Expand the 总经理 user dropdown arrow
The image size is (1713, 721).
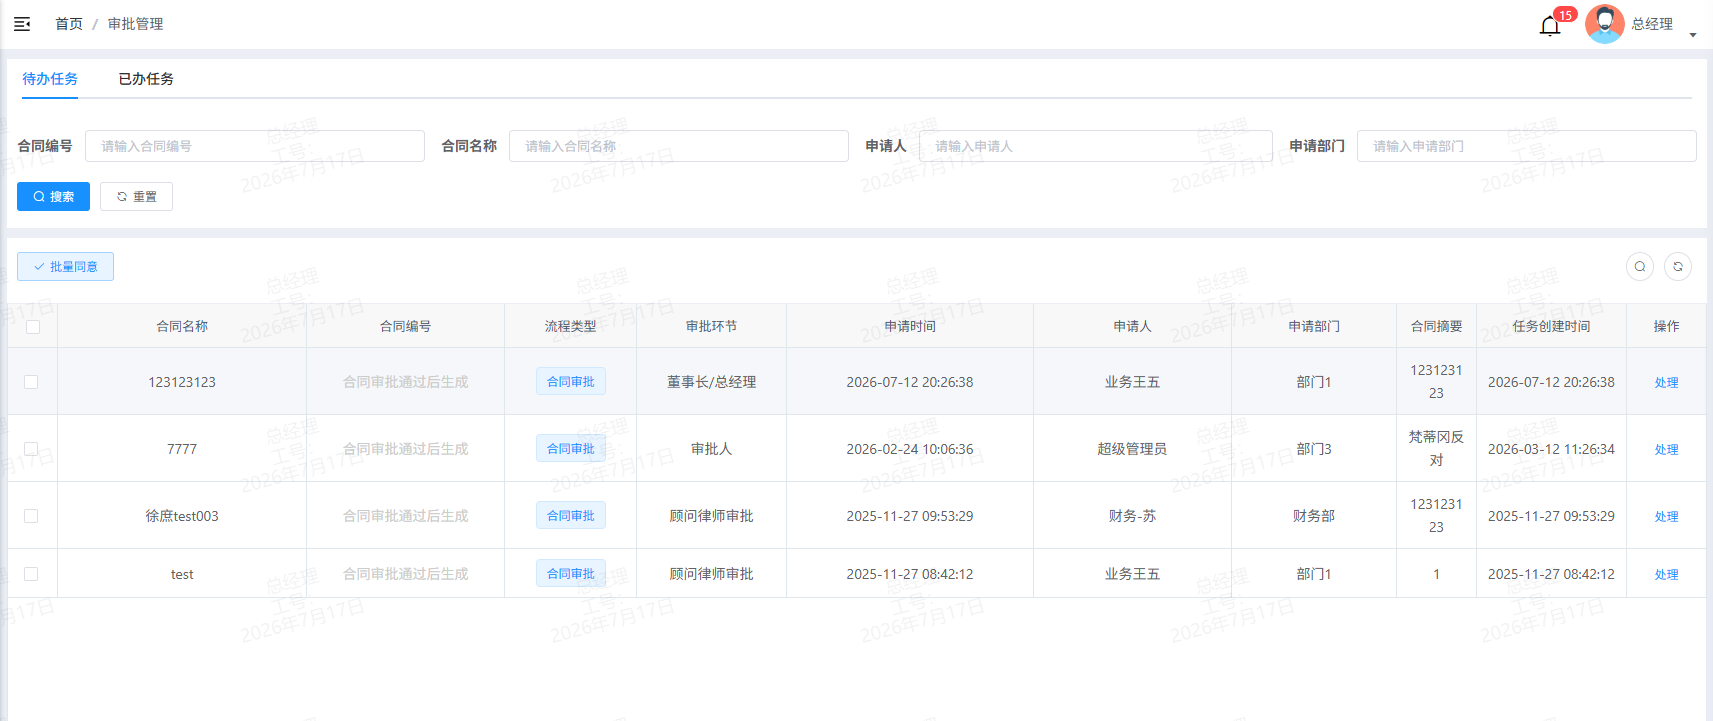(1693, 35)
